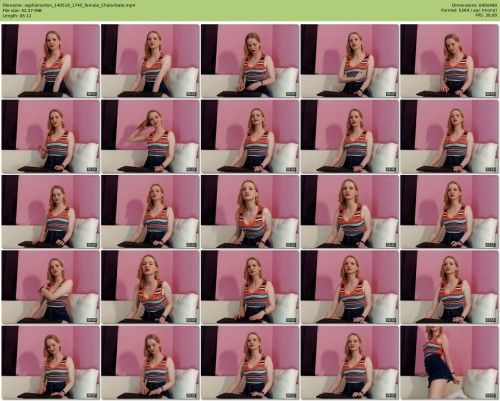
Task: Open the fourth thumbnail in the second row
Action: (x=349, y=136)
